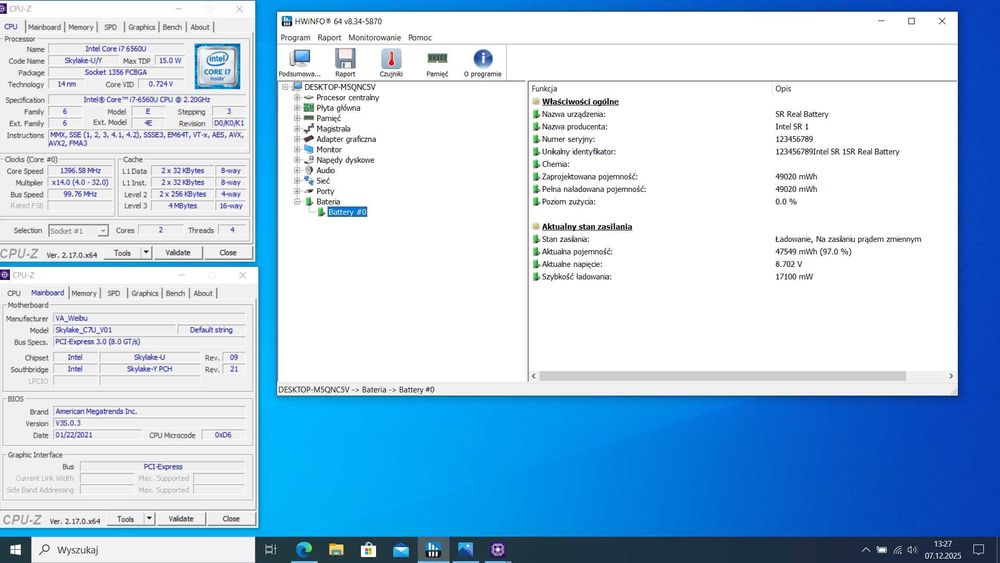
Task: Open the network Wi-Fi tray icon
Action: pos(897,550)
